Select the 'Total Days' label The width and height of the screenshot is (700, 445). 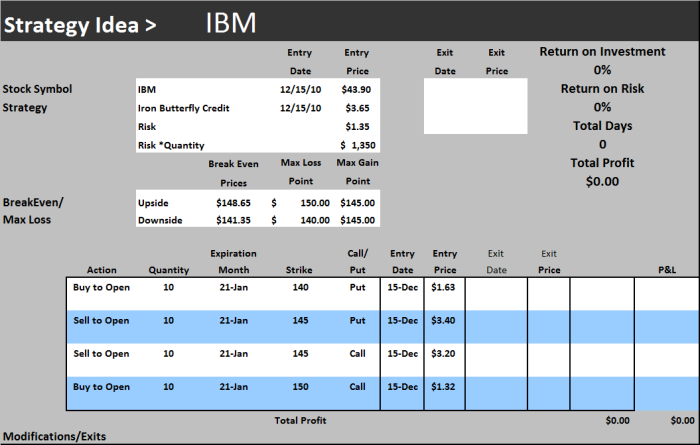coord(602,126)
